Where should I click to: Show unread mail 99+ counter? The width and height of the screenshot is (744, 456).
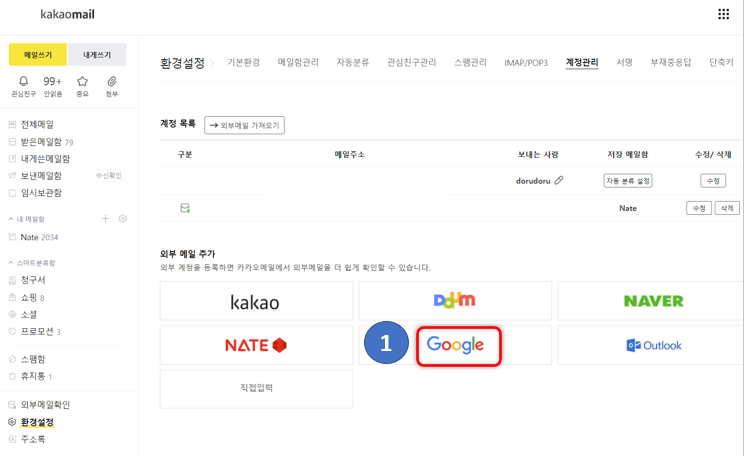[53, 81]
